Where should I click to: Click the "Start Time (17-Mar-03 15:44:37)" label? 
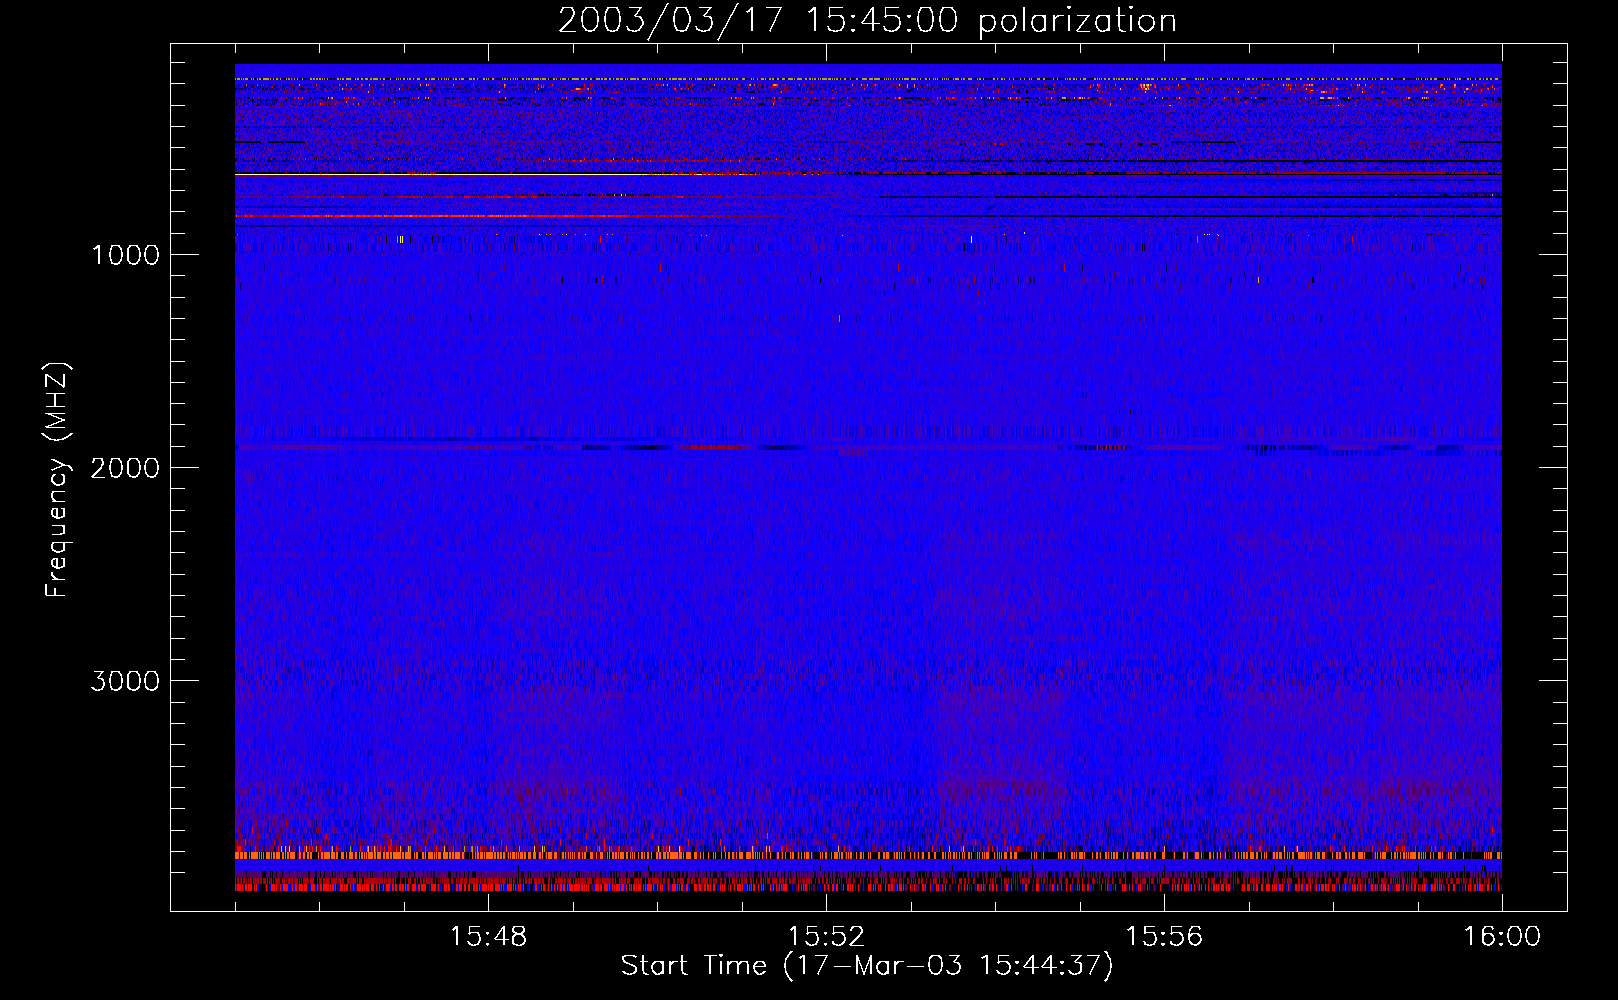pyautogui.click(x=867, y=966)
